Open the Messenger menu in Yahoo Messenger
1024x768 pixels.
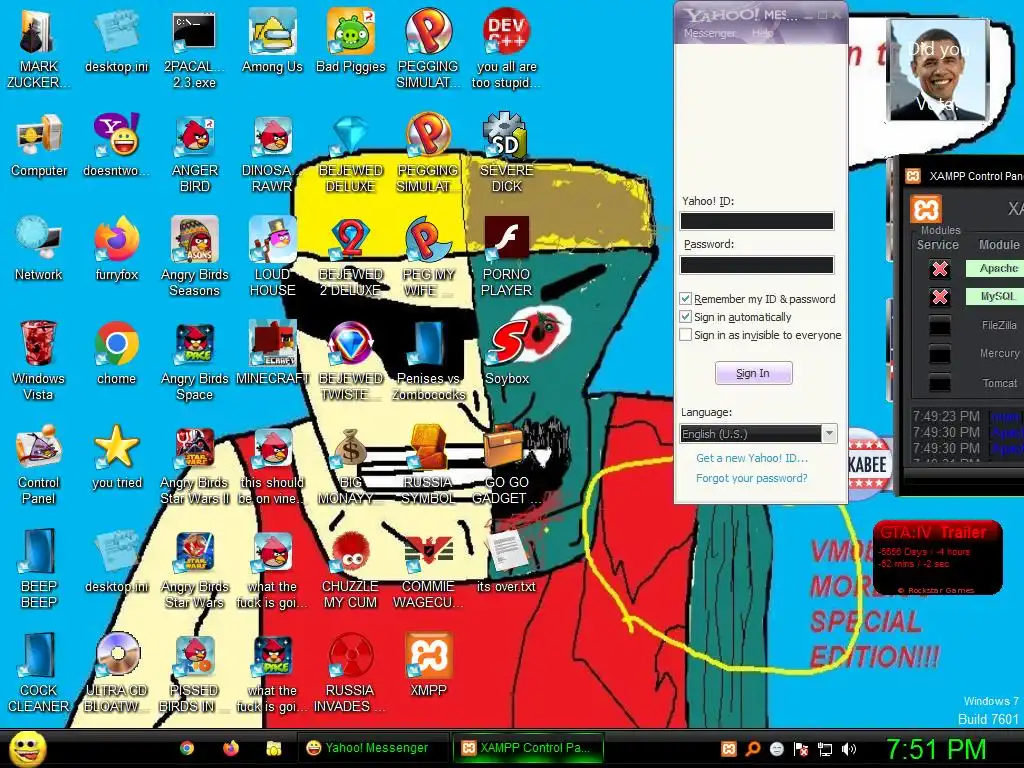coord(709,33)
